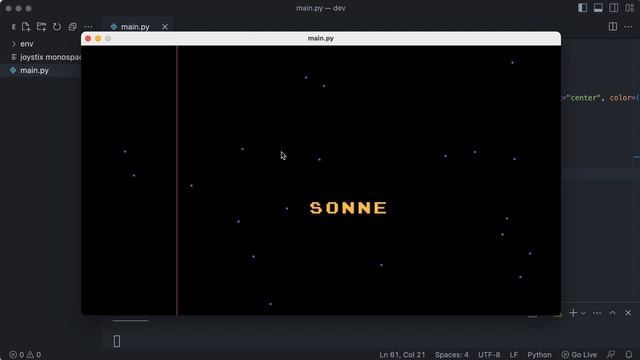The width and height of the screenshot is (640, 360).
Task: Open the Explorer more actions menu
Action: 88,27
